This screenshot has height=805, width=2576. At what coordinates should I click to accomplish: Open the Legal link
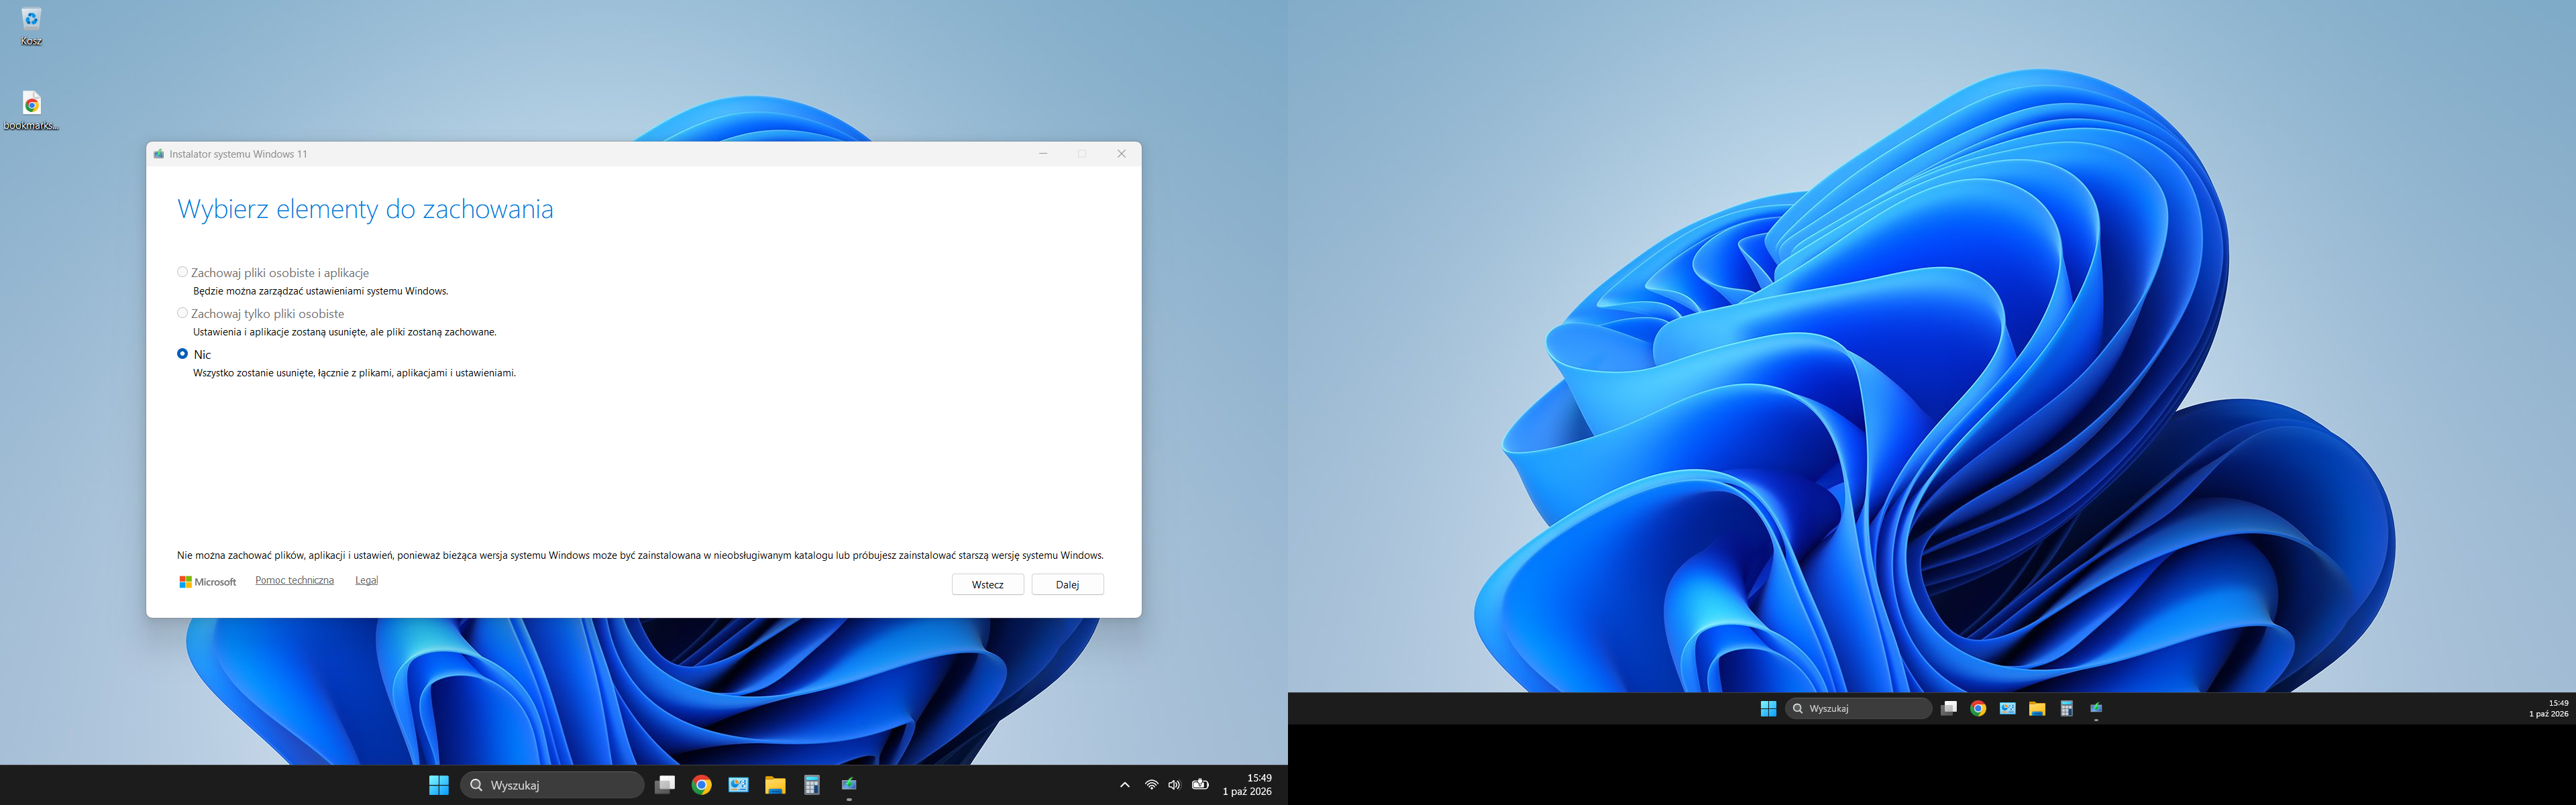point(366,580)
